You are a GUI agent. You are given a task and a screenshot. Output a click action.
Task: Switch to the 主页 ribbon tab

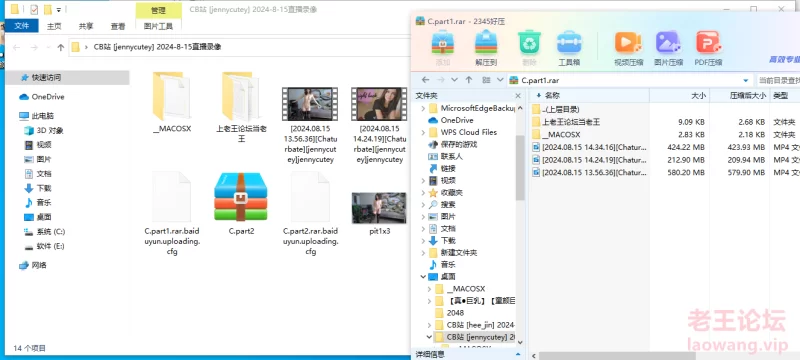pos(54,26)
